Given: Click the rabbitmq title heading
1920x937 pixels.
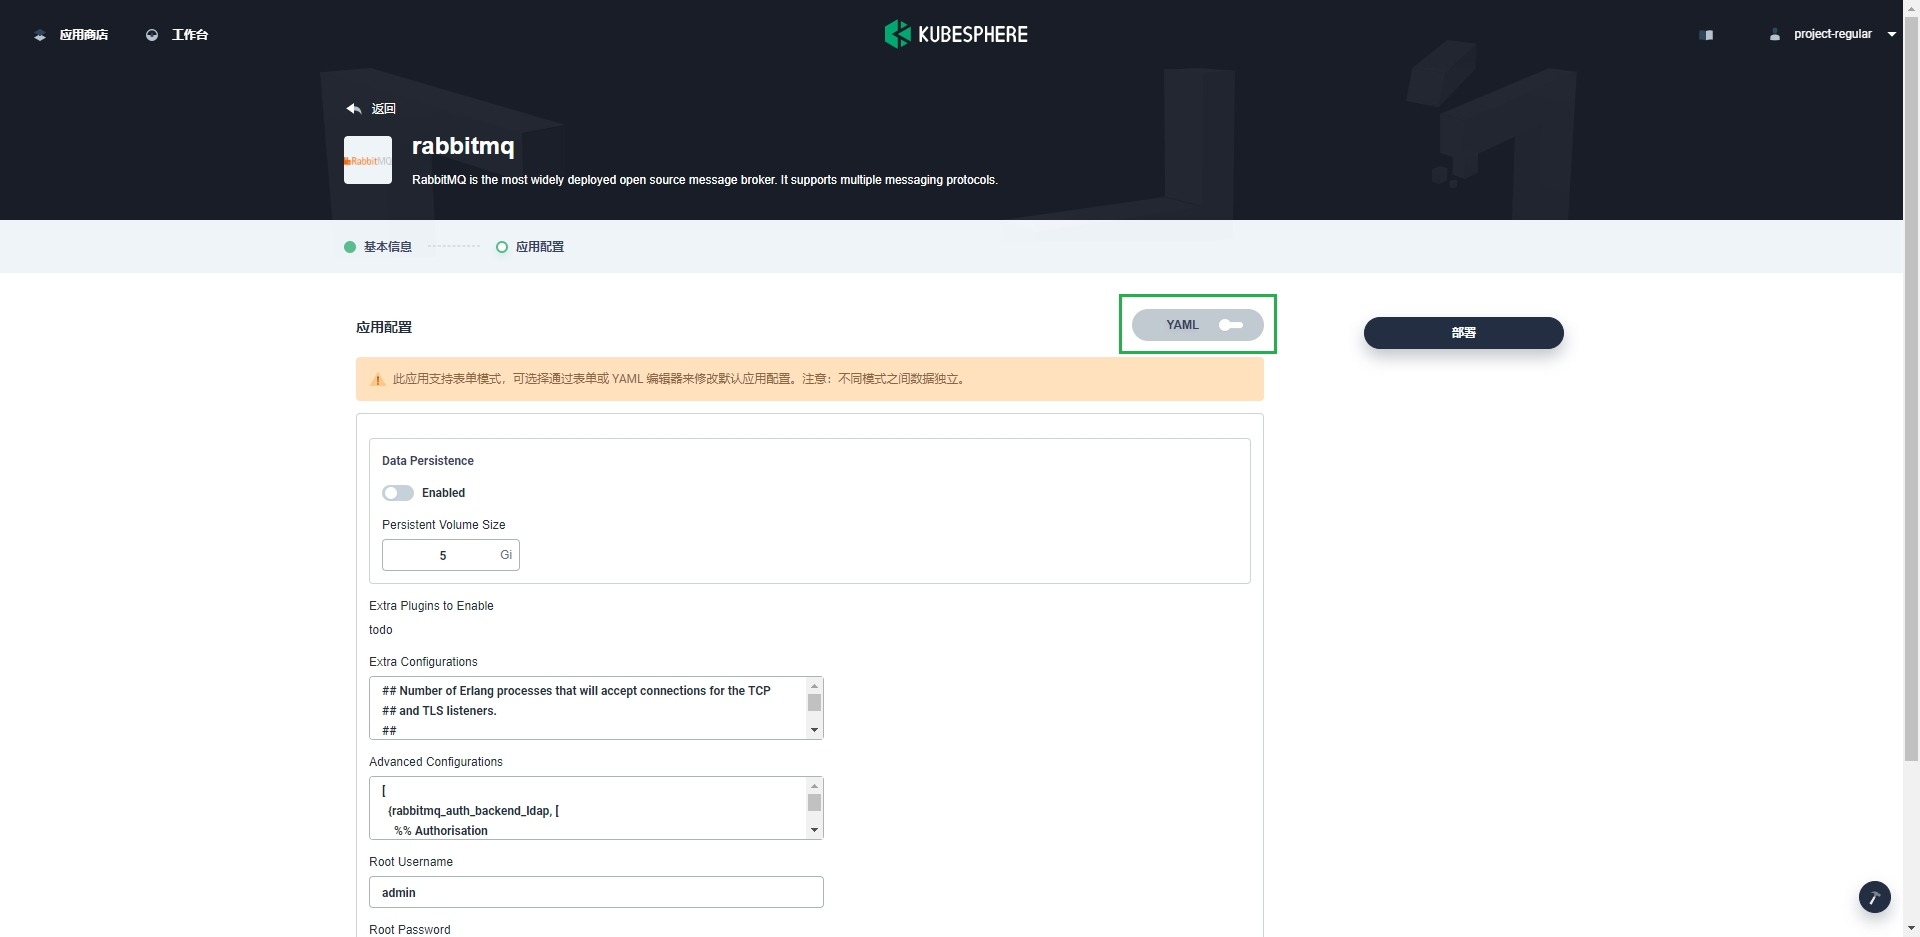Looking at the screenshot, I should pos(463,146).
